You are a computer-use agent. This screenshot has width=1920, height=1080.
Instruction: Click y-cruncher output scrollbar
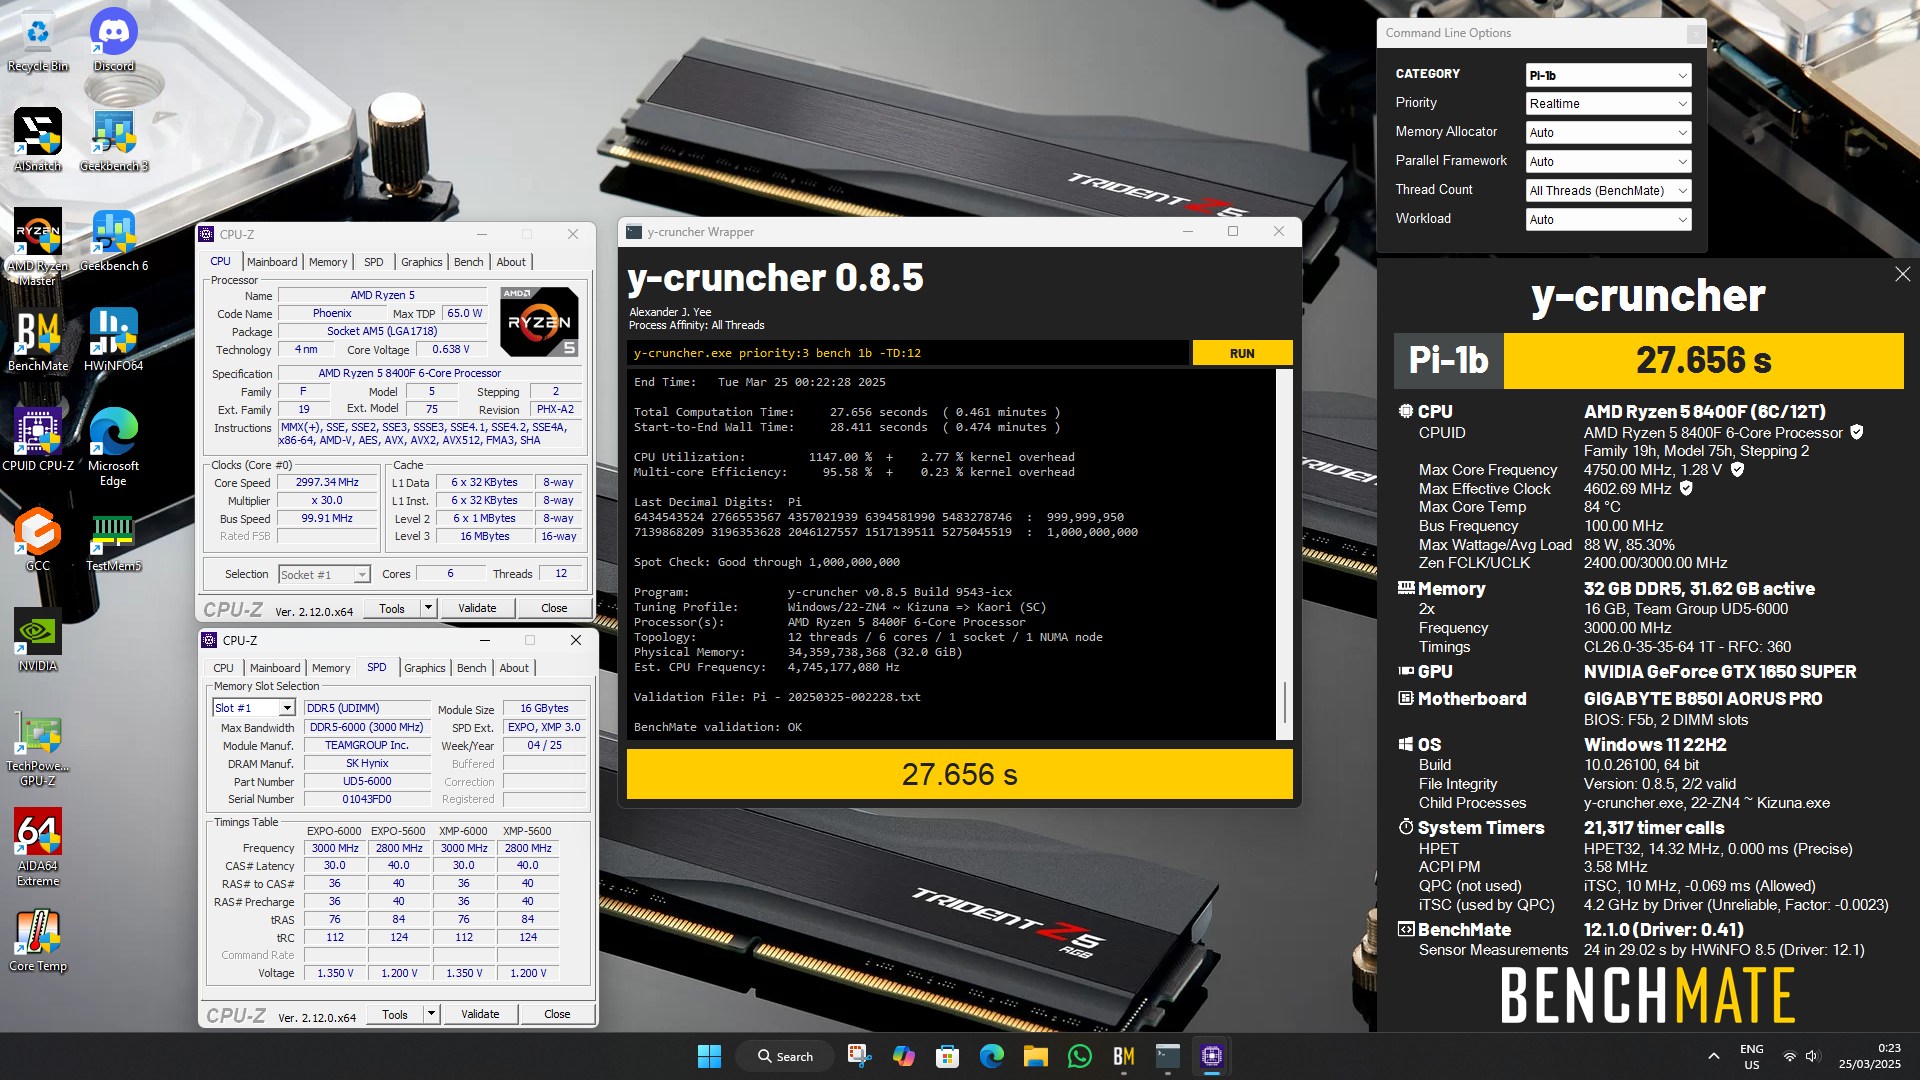(x=1285, y=702)
